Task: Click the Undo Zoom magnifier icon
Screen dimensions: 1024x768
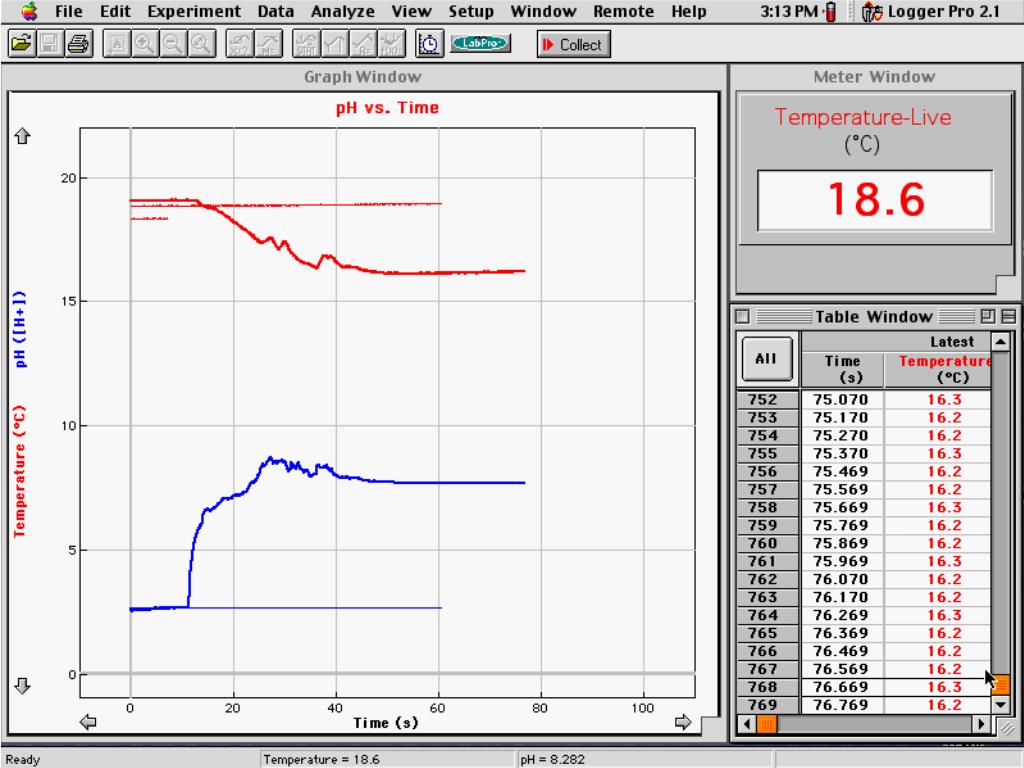Action: point(201,44)
